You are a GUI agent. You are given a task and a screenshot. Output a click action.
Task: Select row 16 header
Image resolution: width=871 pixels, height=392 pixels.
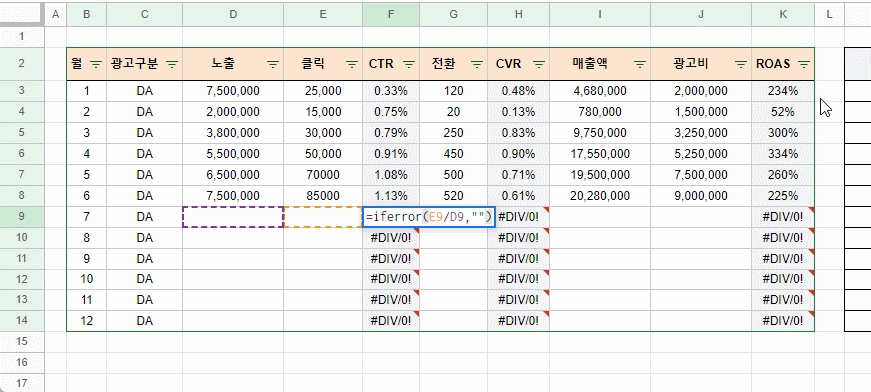point(22,363)
